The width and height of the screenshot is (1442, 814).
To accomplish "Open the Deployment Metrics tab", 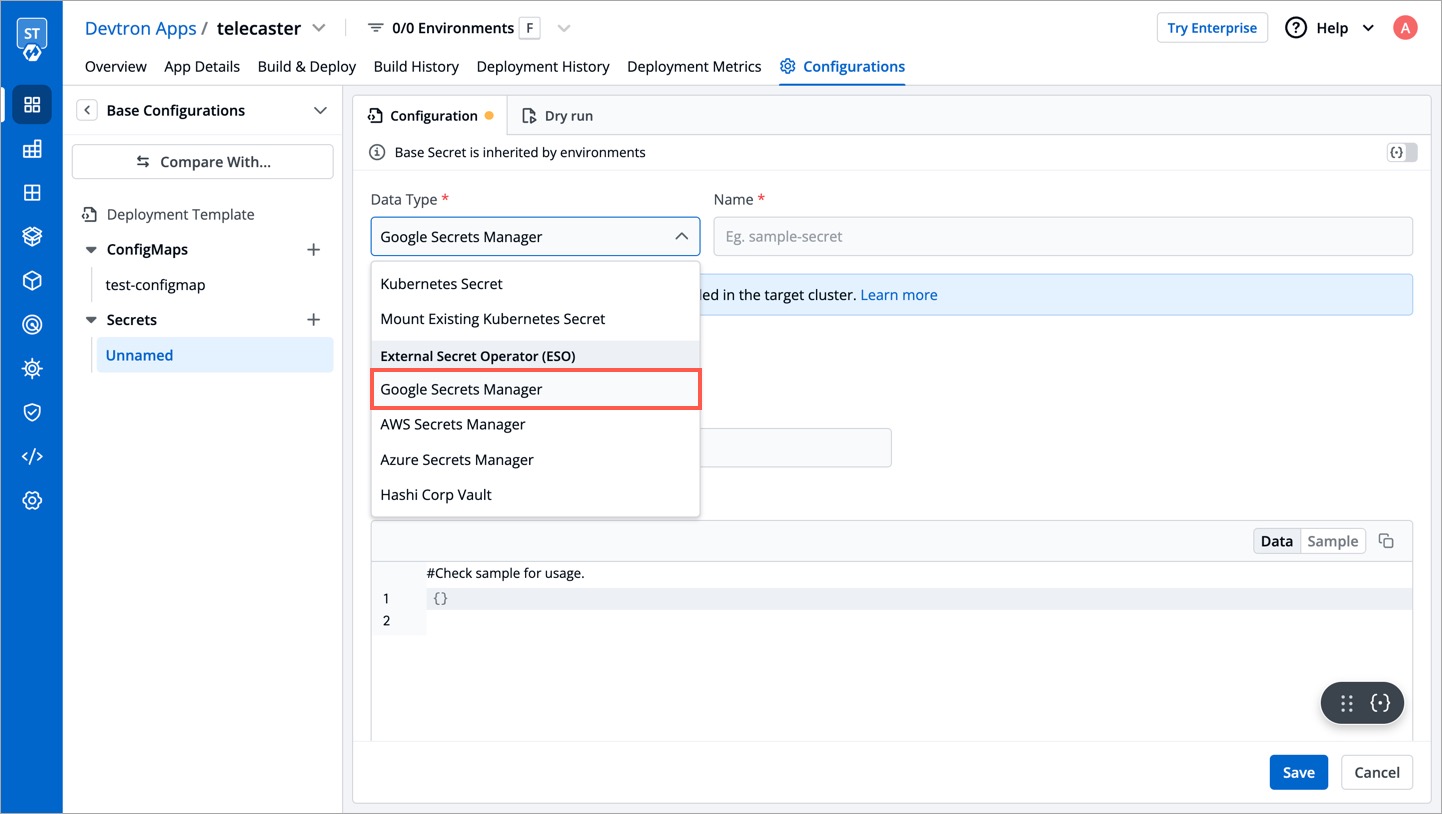I will pos(694,66).
